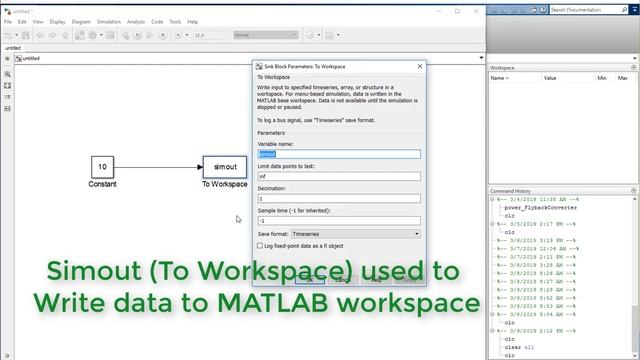Open the Analysis menu

pos(136,22)
